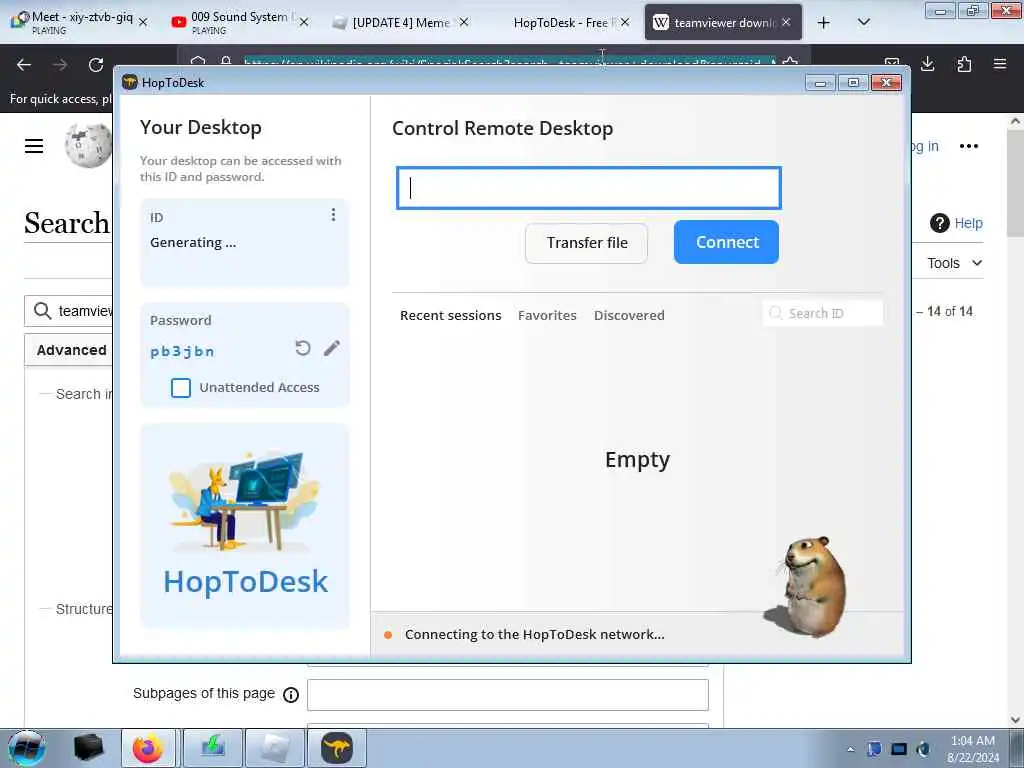Enable the Unattended Access checkbox

click(181, 387)
